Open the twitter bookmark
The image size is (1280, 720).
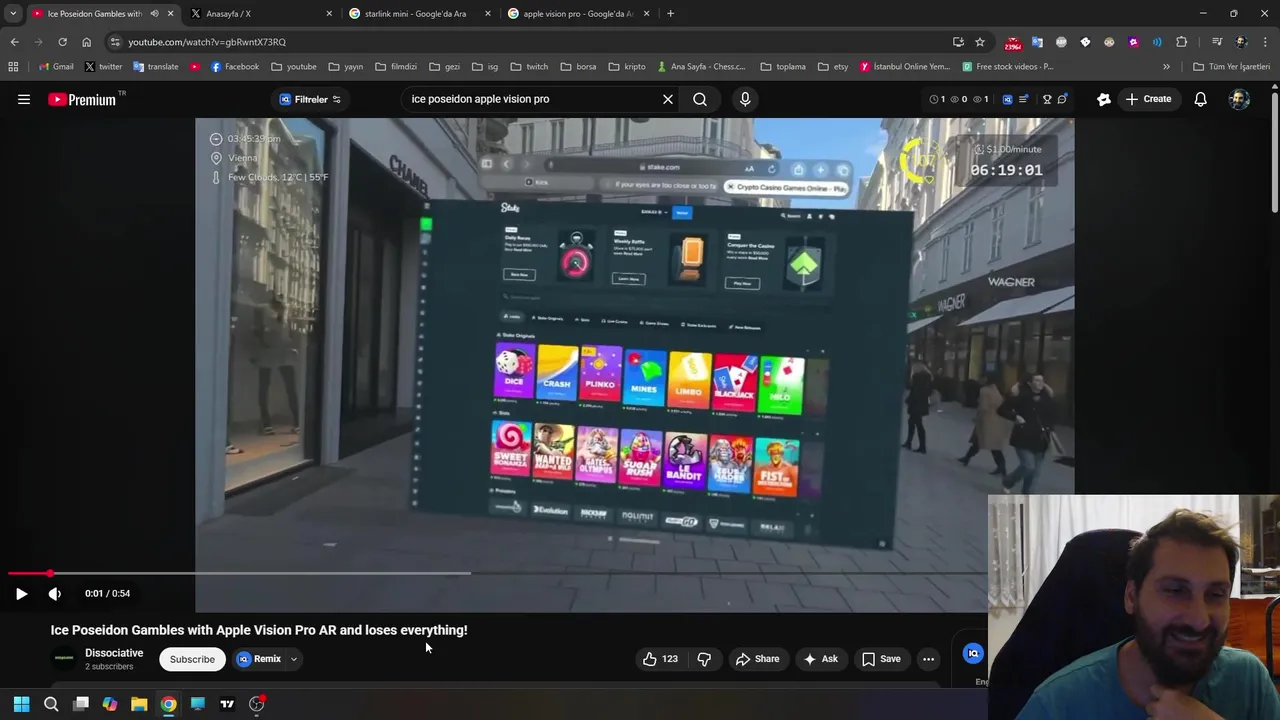[x=104, y=67]
